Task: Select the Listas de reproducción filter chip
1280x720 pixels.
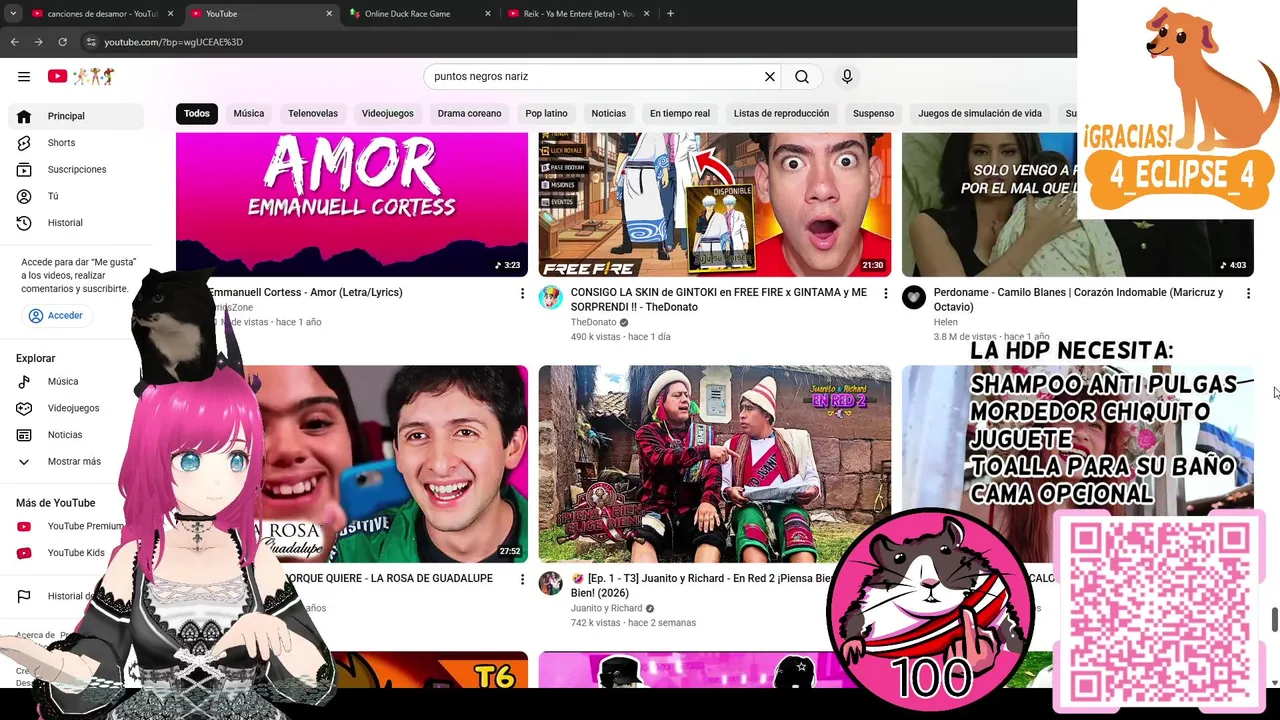Action: pyautogui.click(x=781, y=114)
